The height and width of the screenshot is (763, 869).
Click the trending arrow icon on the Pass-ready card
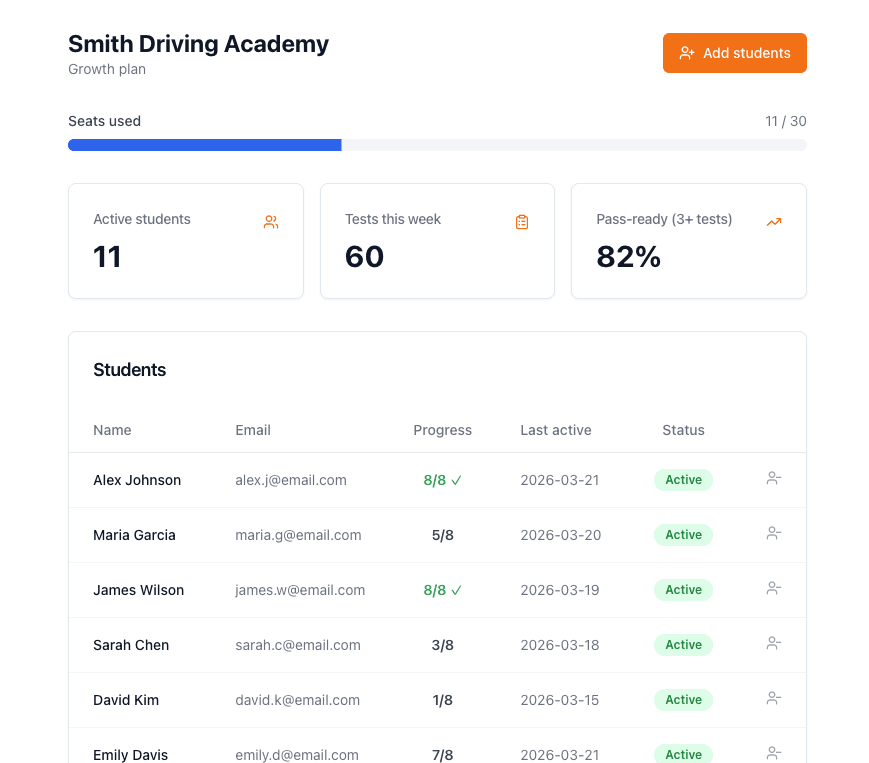(x=774, y=221)
